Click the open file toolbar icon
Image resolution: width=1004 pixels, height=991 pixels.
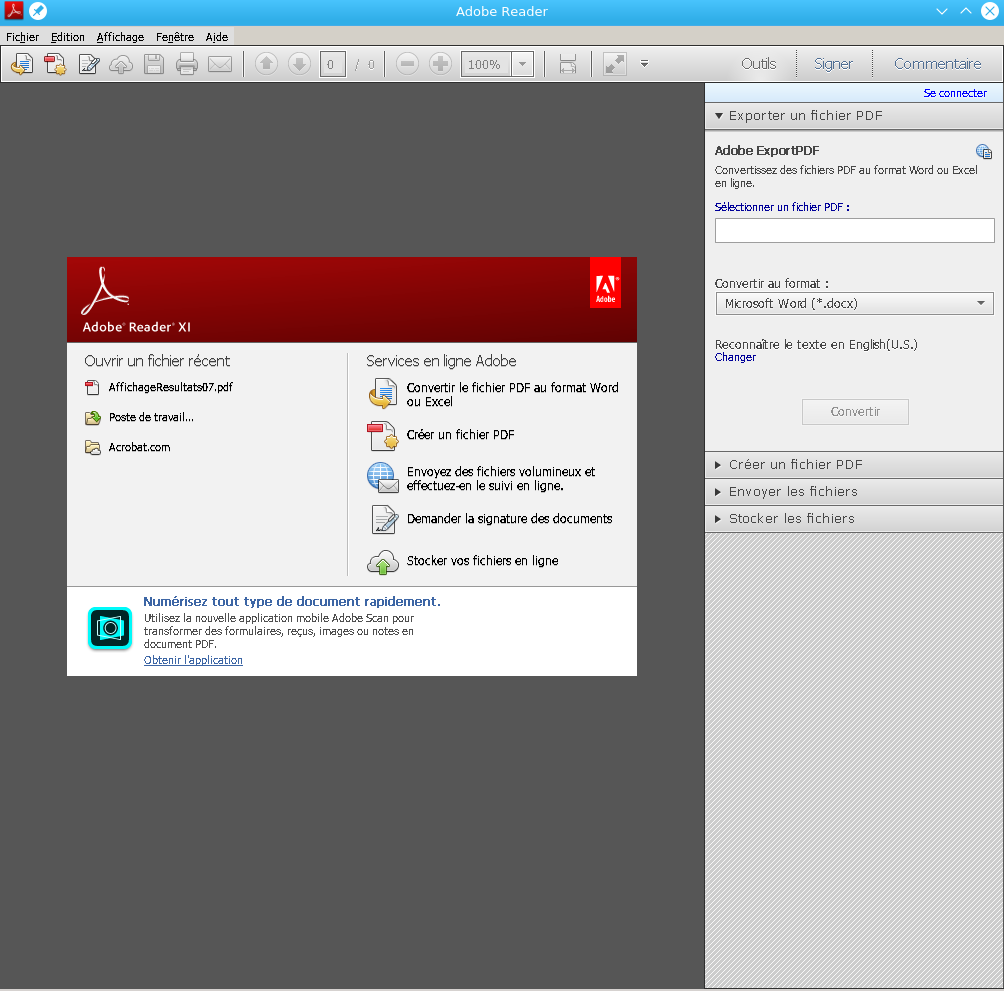[x=22, y=64]
